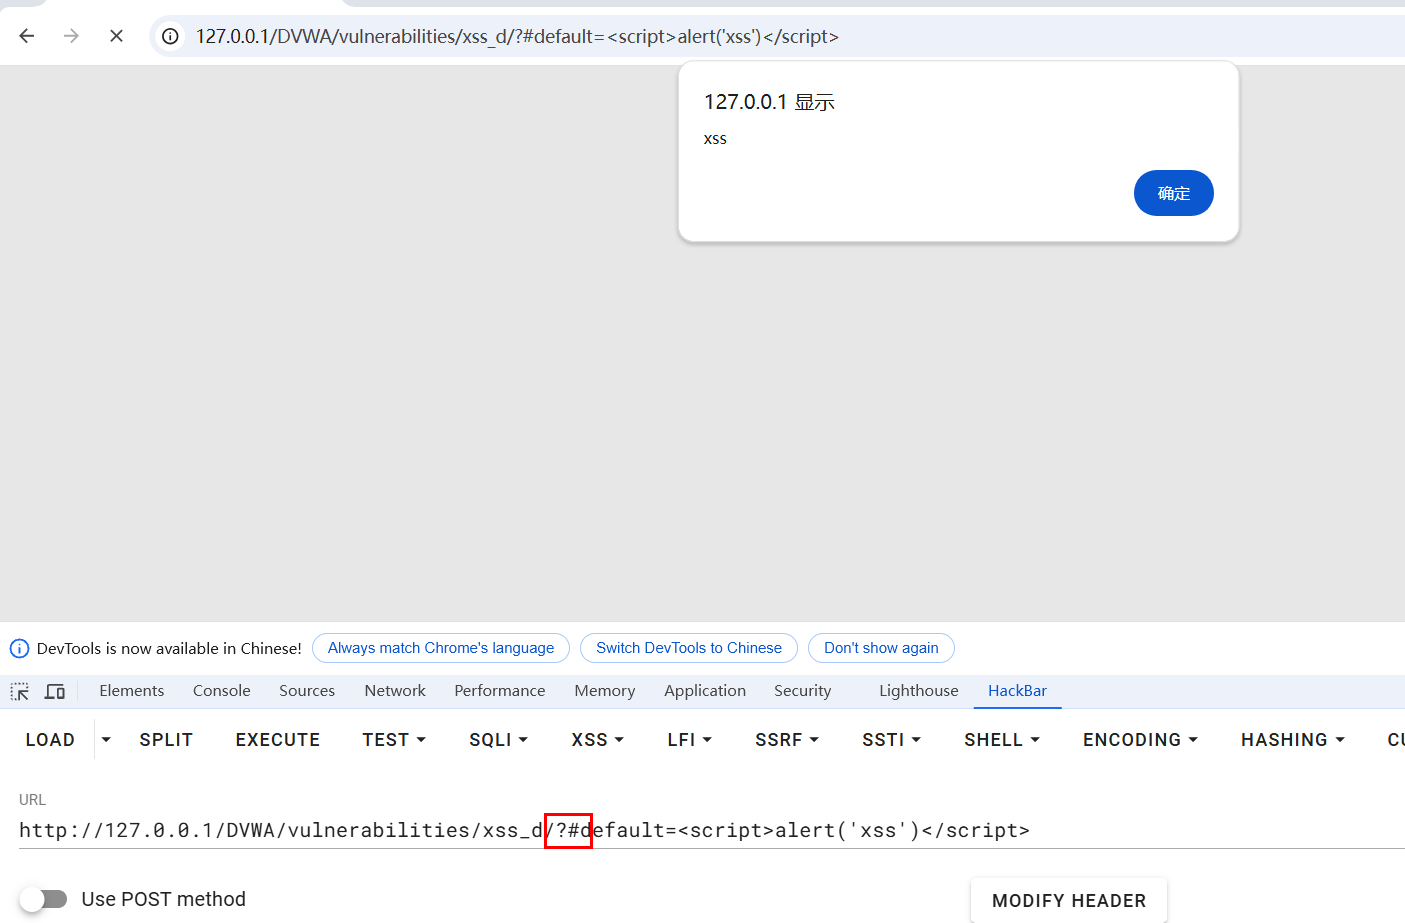Image resolution: width=1405 pixels, height=923 pixels.
Task: Open the Performance tab
Action: click(500, 691)
